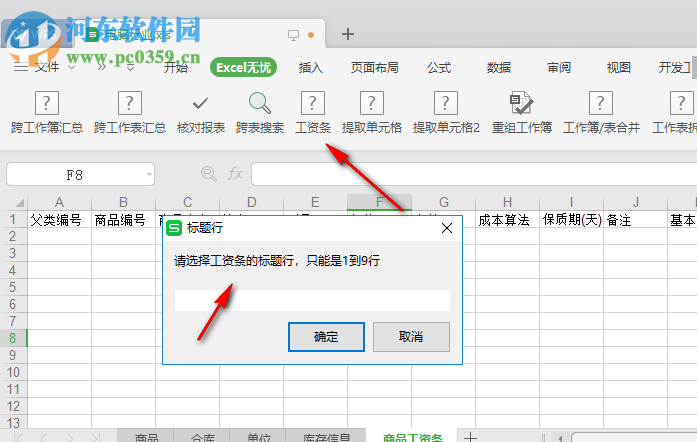Screen dimensions: 697x442
Task: Click cell containing 父类编号
Action: (x=59, y=220)
